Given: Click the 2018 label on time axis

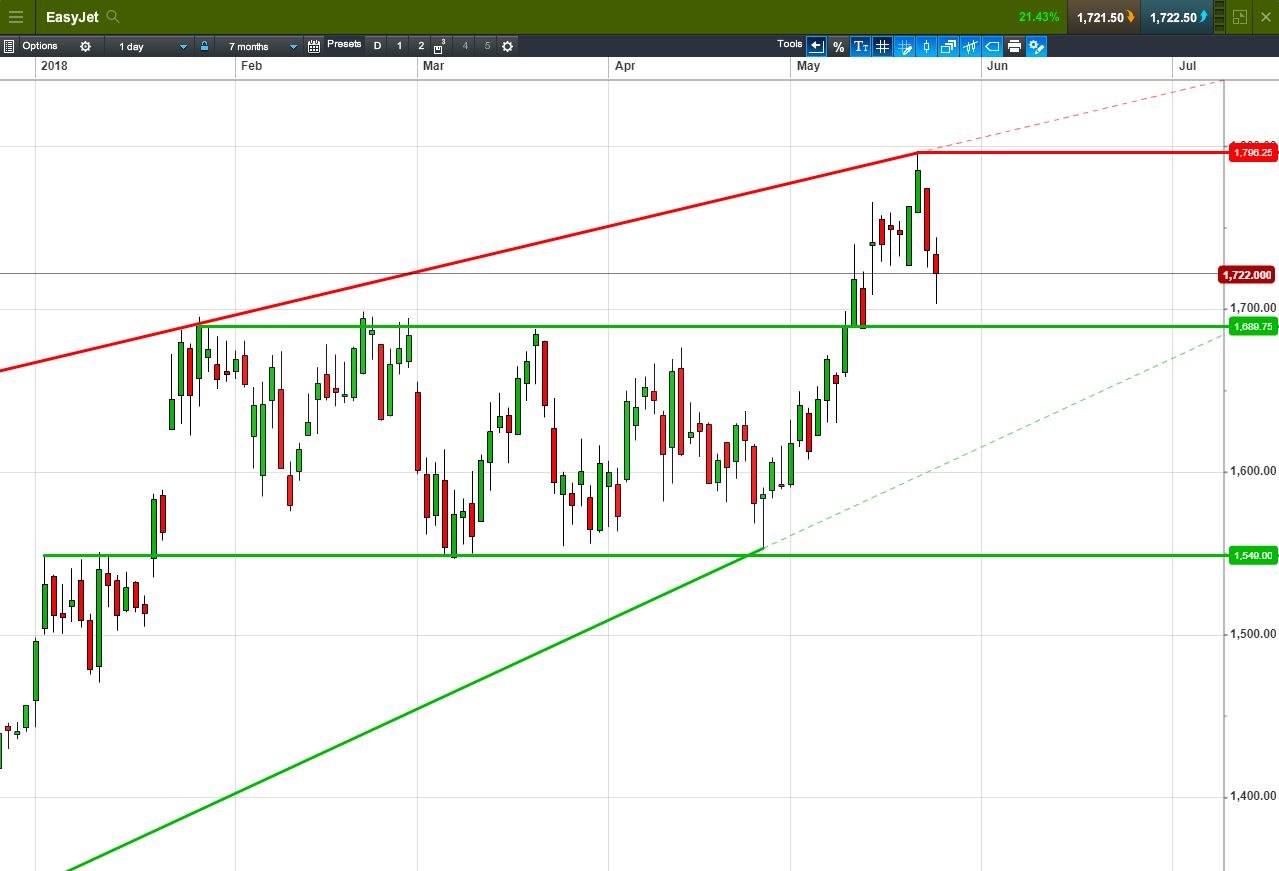Looking at the screenshot, I should [x=54, y=66].
